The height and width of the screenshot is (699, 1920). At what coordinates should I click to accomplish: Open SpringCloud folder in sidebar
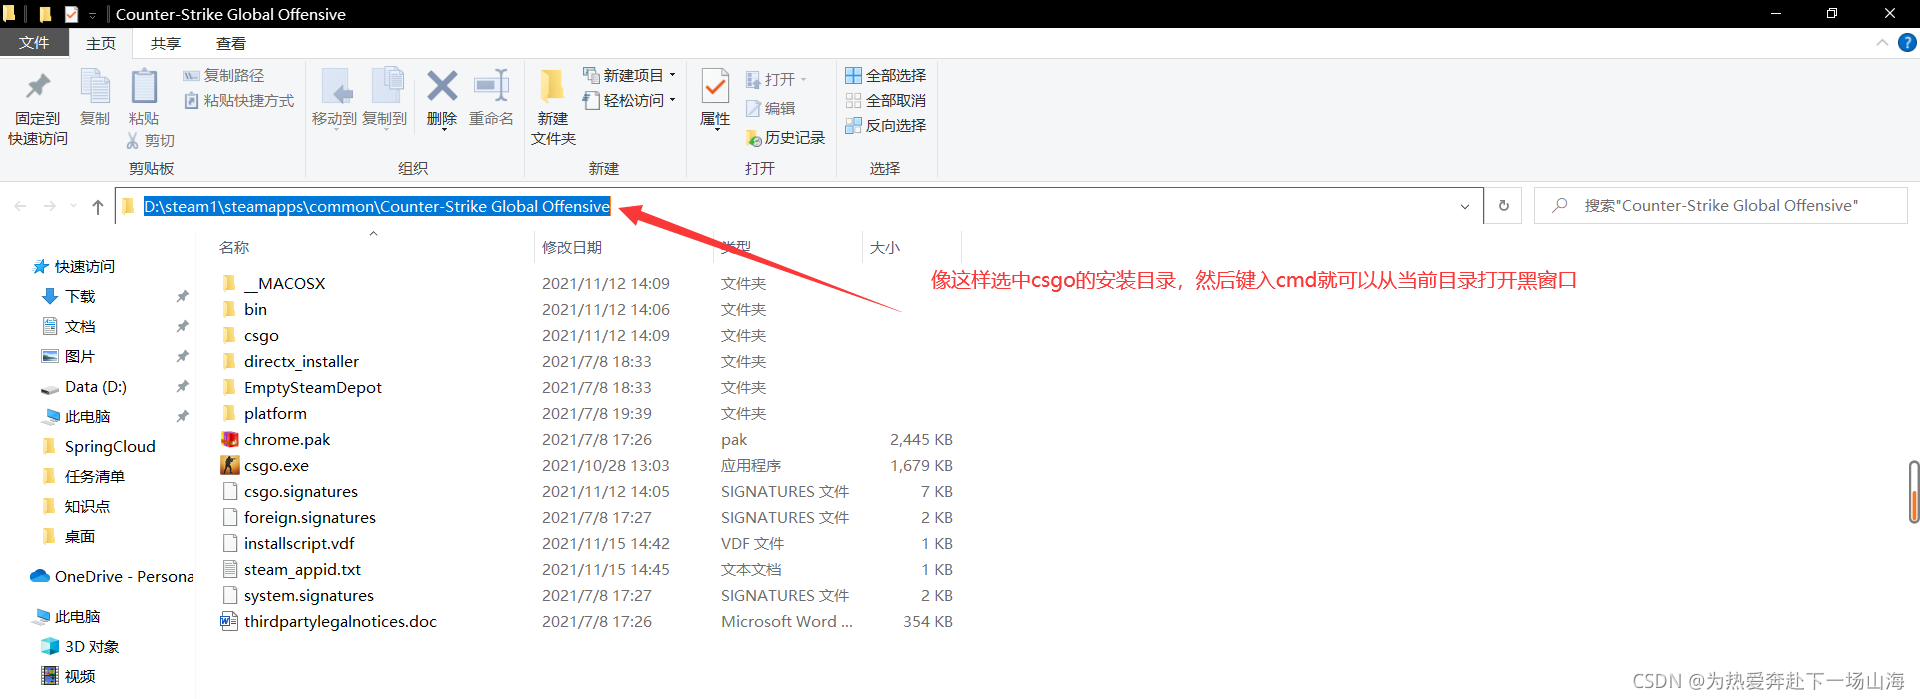pyautogui.click(x=110, y=446)
